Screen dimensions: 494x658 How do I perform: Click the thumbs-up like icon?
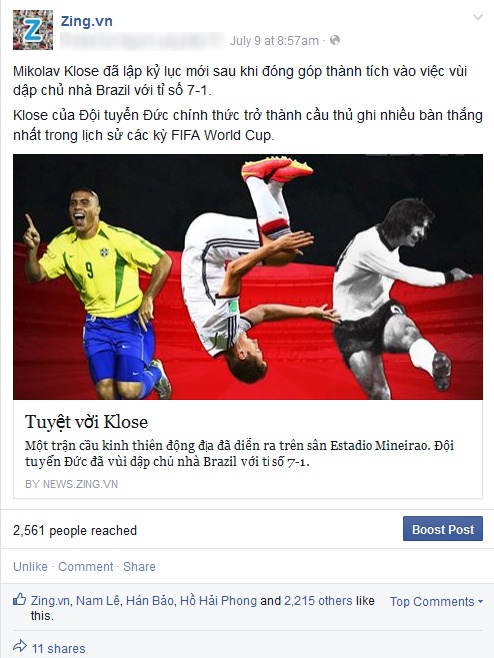[x=19, y=599]
